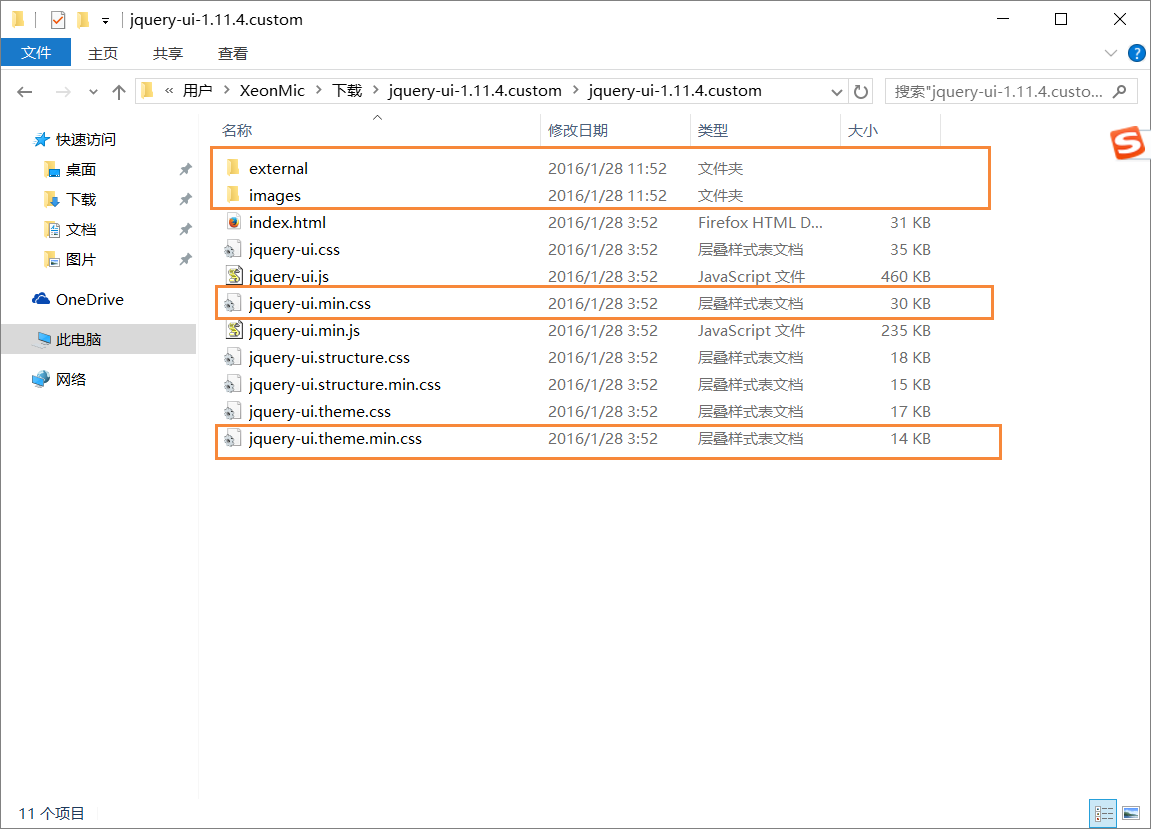Switch to the 共享 ribbon tab
Screen dimensions: 1151x829
coord(167,54)
